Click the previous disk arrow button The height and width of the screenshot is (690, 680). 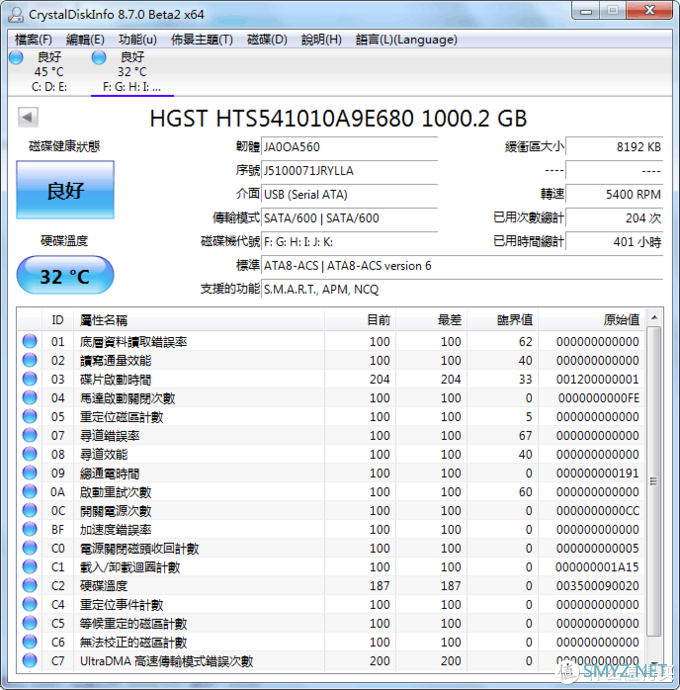coord(28,117)
